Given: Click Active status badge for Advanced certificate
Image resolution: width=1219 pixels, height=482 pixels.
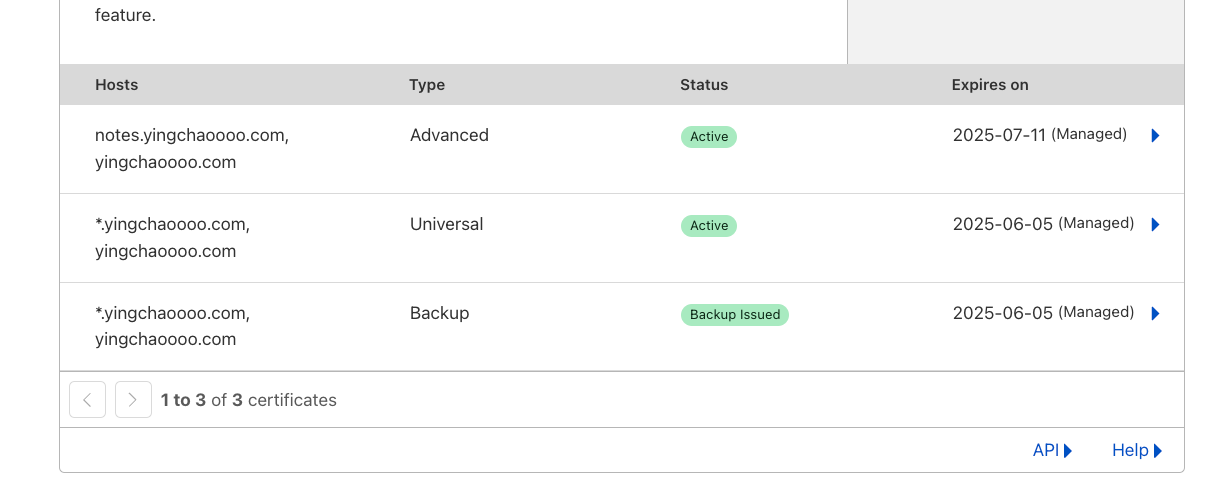Looking at the screenshot, I should [709, 136].
